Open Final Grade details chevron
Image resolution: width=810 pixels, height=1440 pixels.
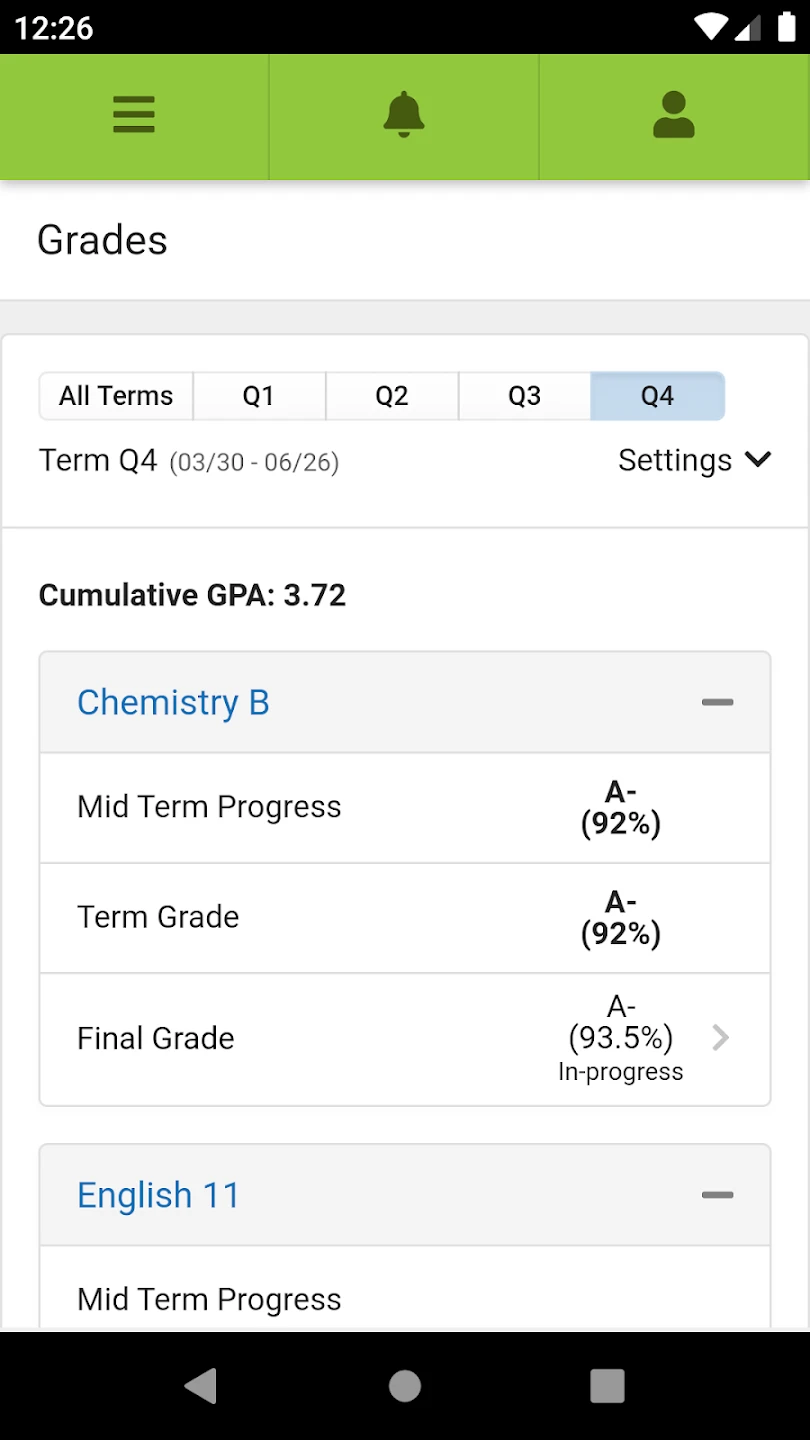[x=721, y=1038]
